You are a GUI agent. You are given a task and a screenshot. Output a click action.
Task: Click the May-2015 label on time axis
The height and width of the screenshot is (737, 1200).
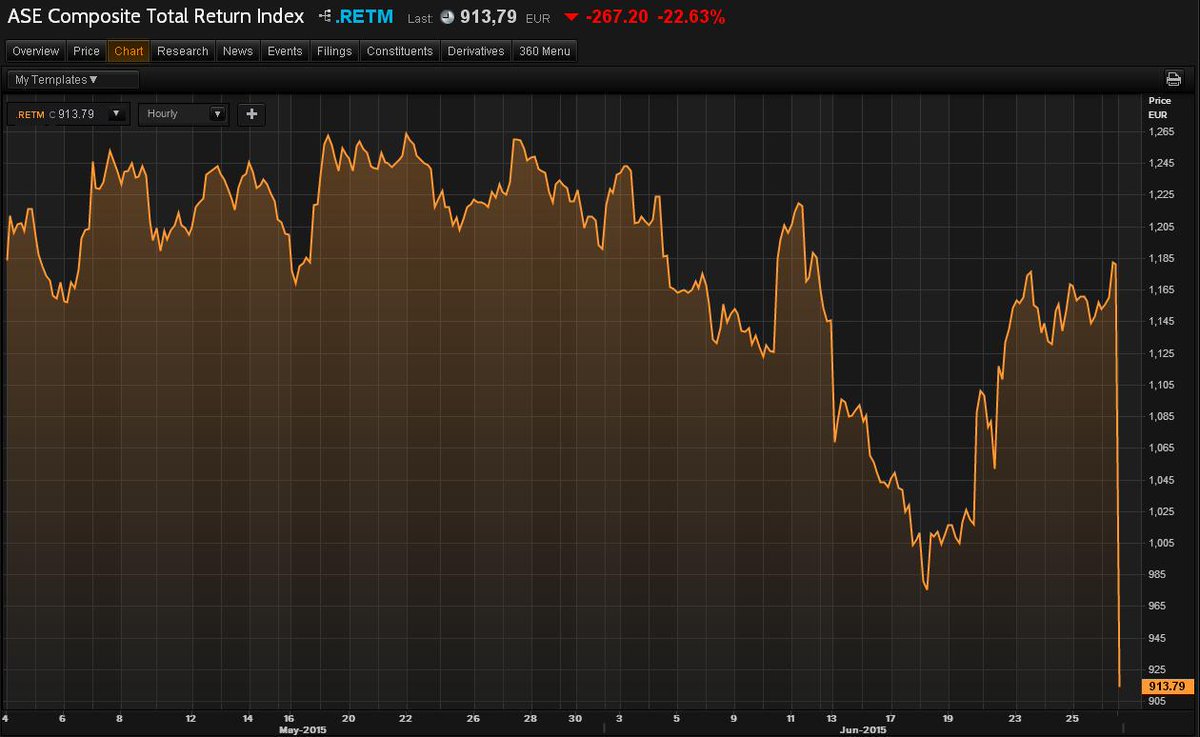303,730
